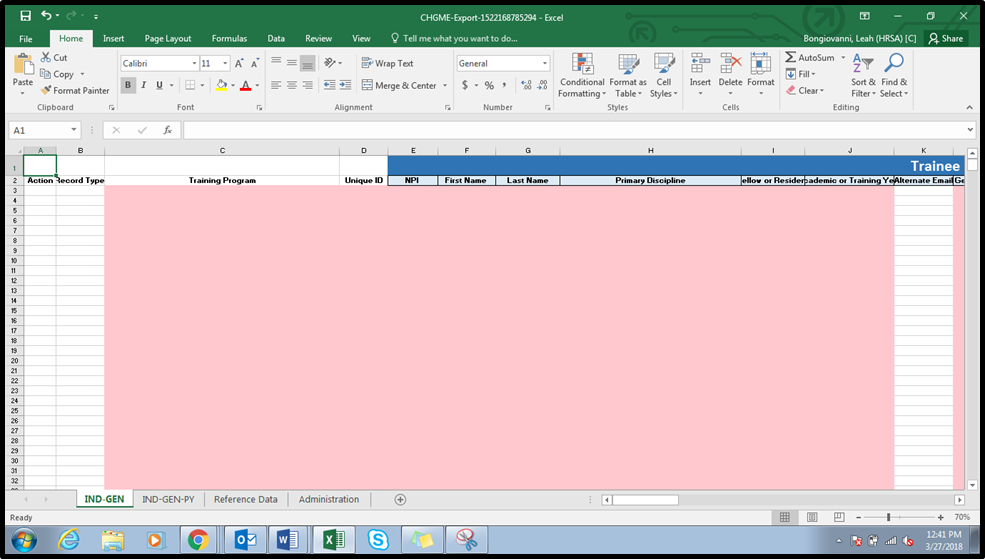Open the Page Layout ribbon tab
This screenshot has height=559, width=985.
(x=167, y=38)
